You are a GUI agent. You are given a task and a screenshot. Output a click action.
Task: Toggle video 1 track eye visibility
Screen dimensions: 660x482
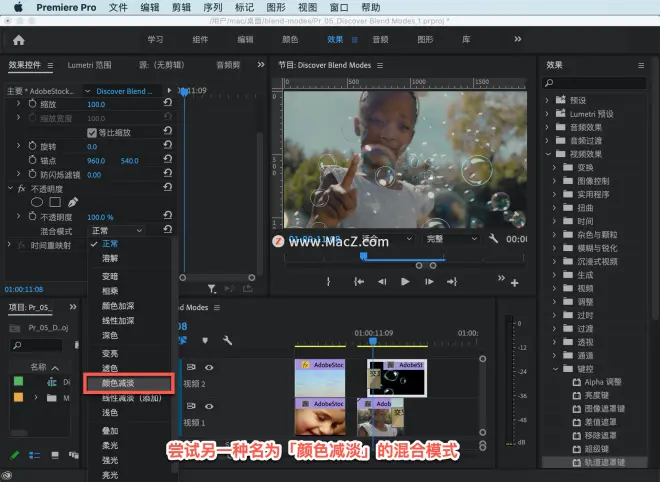[x=209, y=406]
